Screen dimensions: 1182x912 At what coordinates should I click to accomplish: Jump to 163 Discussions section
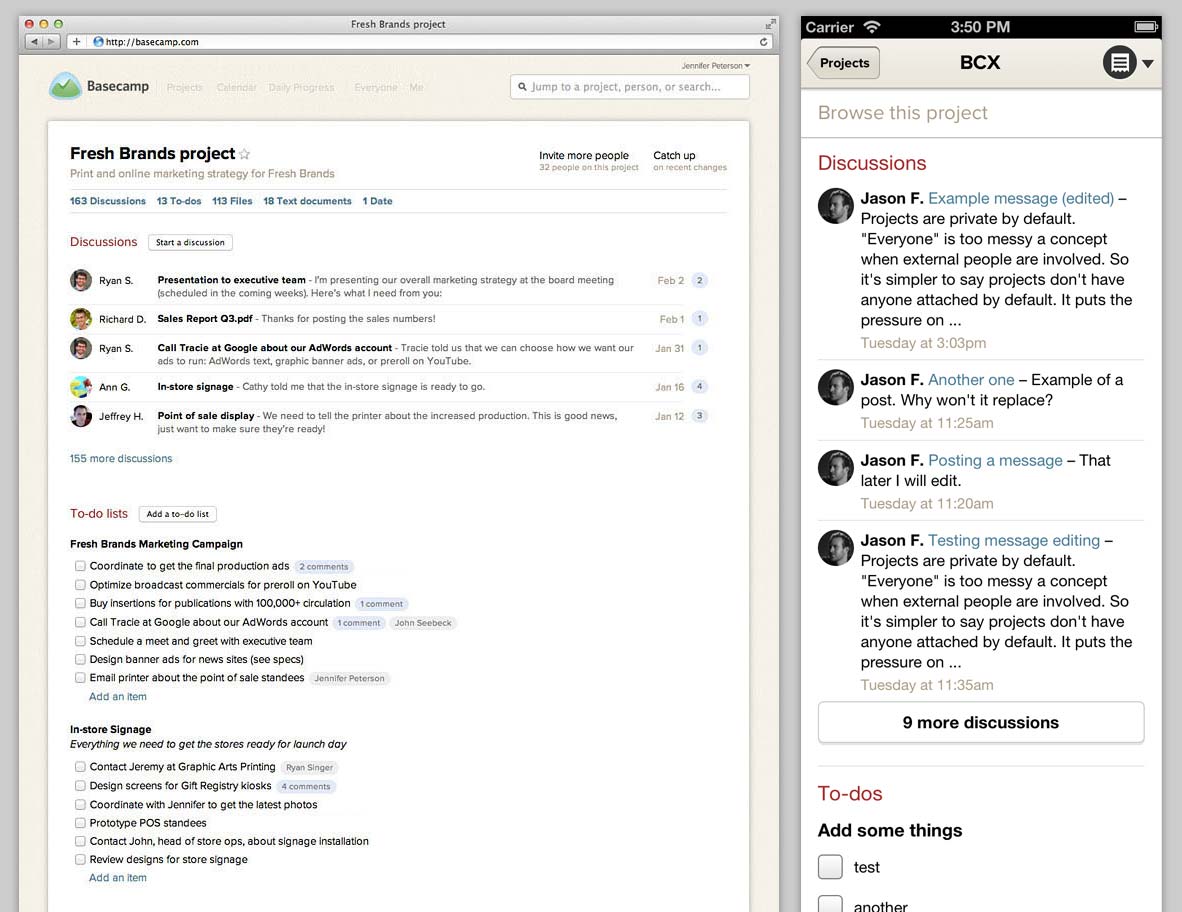tap(108, 201)
